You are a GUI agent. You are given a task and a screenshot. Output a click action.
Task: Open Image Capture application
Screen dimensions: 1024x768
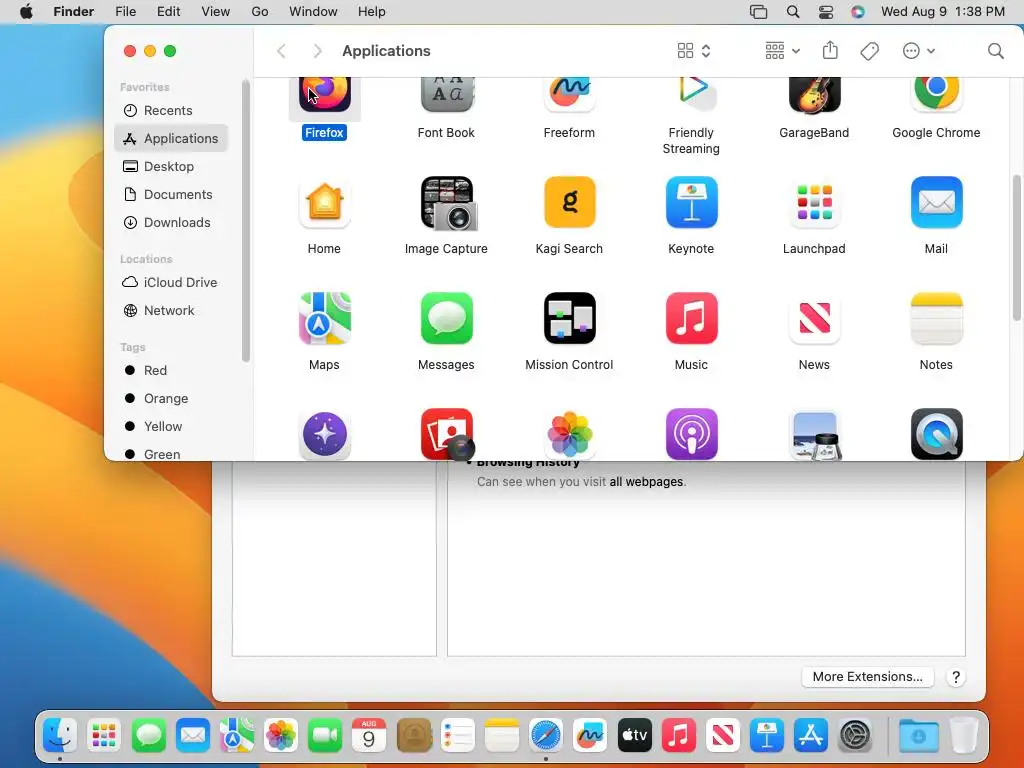click(x=447, y=203)
